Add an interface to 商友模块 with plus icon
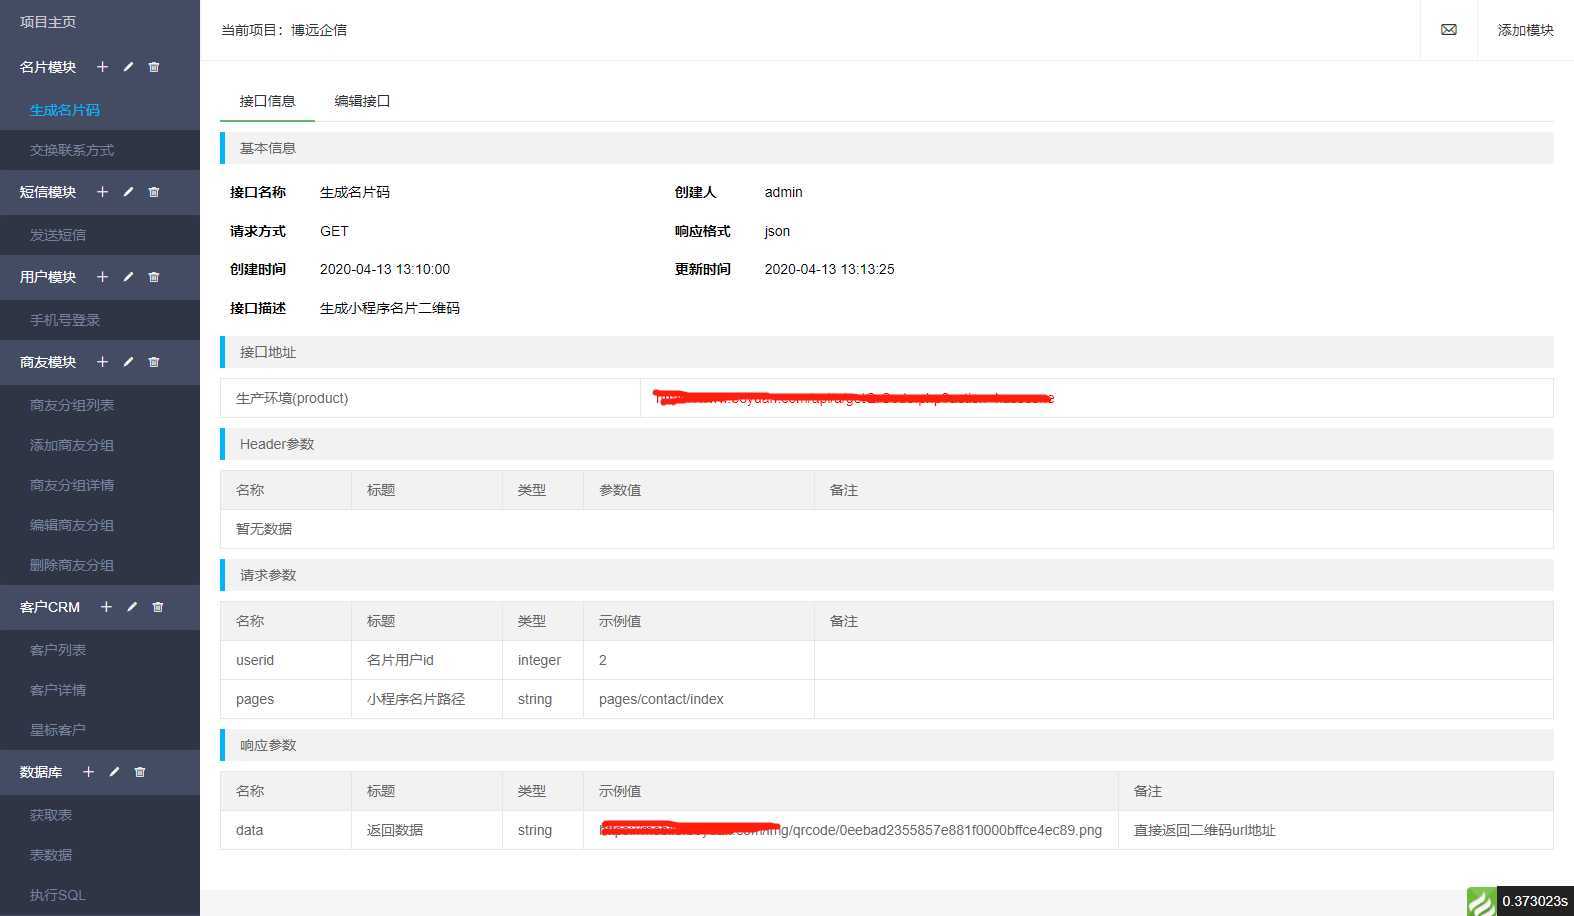This screenshot has height=916, width=1574. click(x=102, y=362)
